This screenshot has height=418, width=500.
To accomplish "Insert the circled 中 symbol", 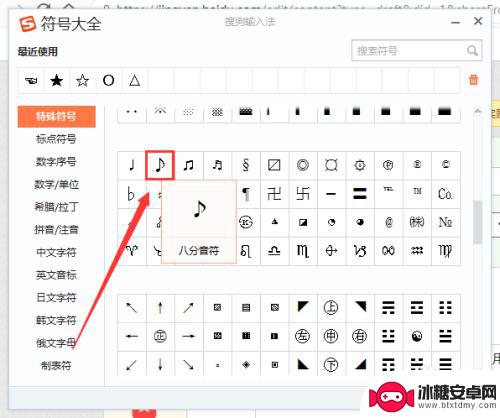I will point(331,336).
